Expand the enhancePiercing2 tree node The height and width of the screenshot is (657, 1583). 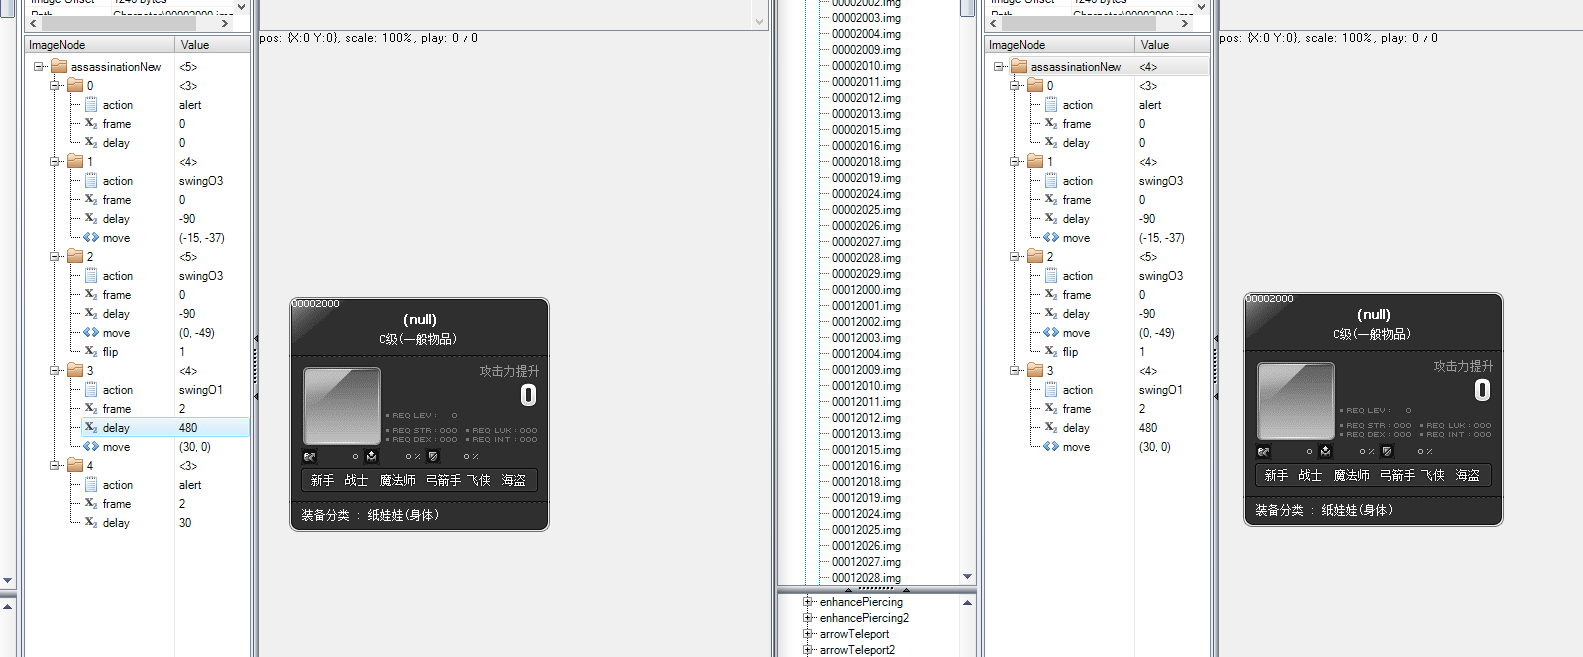click(808, 618)
